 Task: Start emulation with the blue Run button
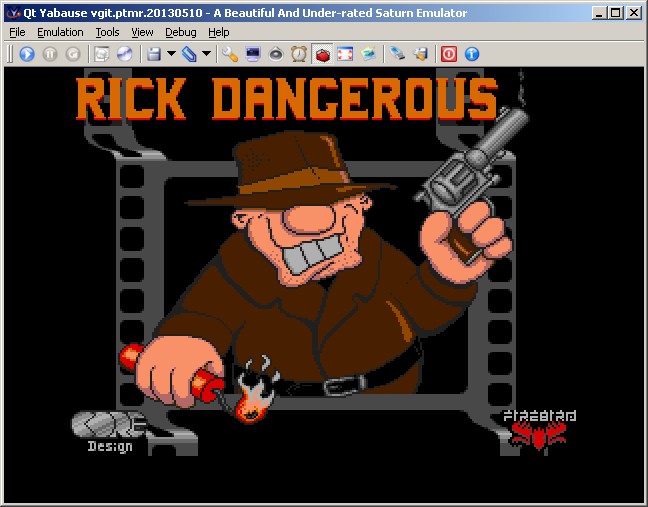point(27,54)
